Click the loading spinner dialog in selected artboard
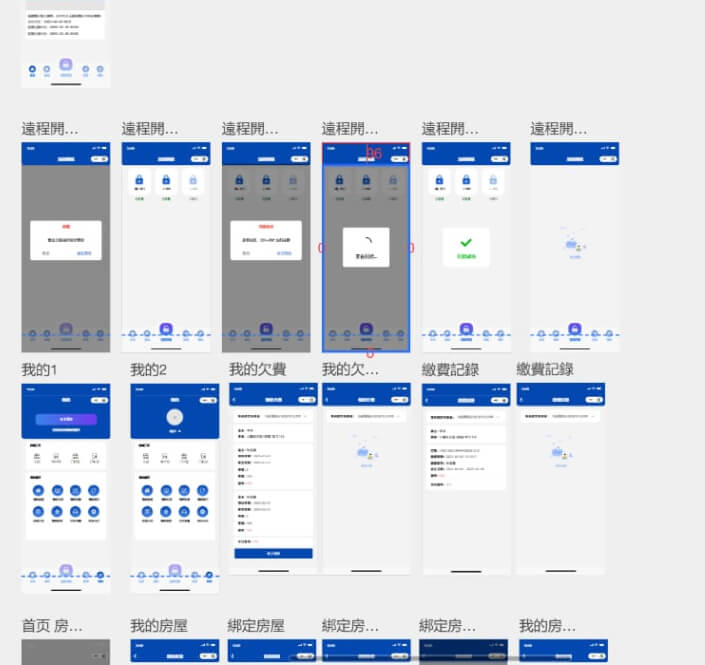The image size is (705, 665). (365, 245)
